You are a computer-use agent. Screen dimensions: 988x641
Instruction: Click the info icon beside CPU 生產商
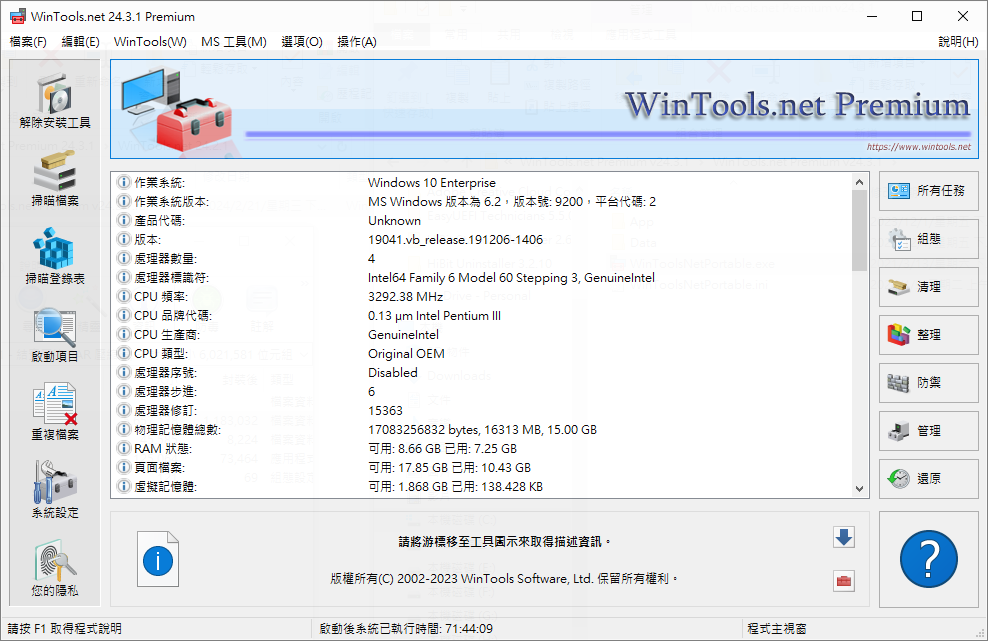pos(124,334)
